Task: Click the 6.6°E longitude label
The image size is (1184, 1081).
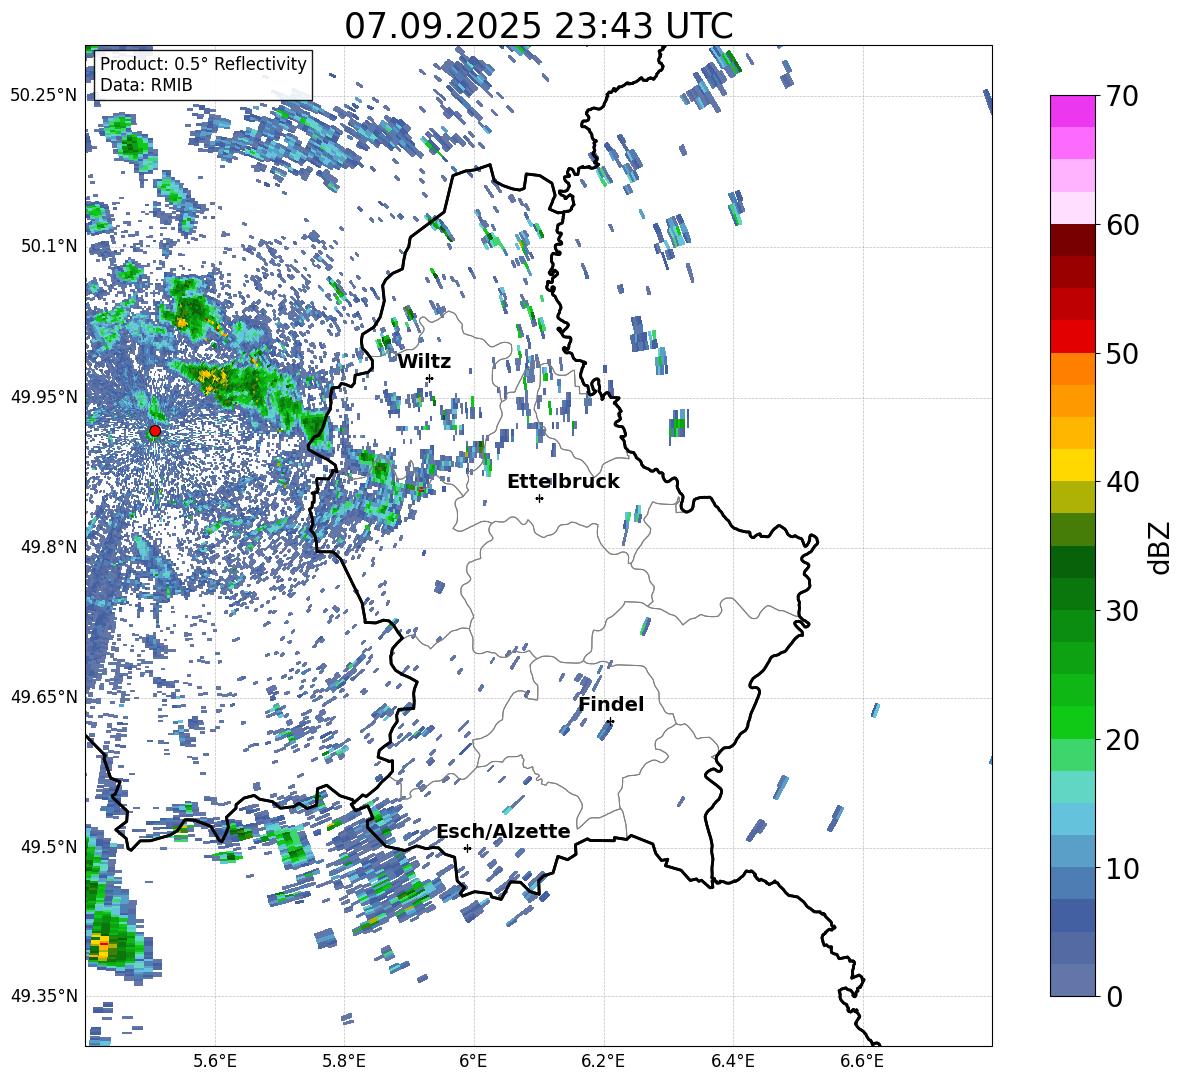Action: click(x=862, y=1062)
